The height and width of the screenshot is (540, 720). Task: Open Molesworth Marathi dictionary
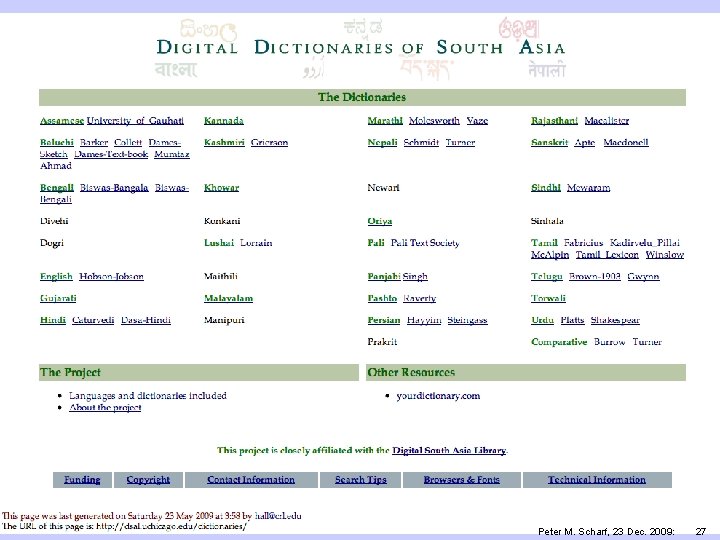tap(434, 121)
